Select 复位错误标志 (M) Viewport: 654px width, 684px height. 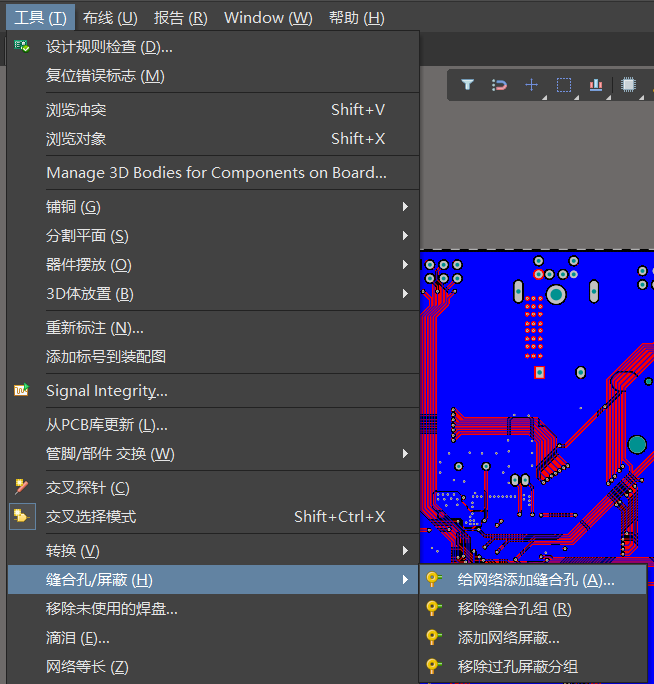pyautogui.click(x=213, y=76)
